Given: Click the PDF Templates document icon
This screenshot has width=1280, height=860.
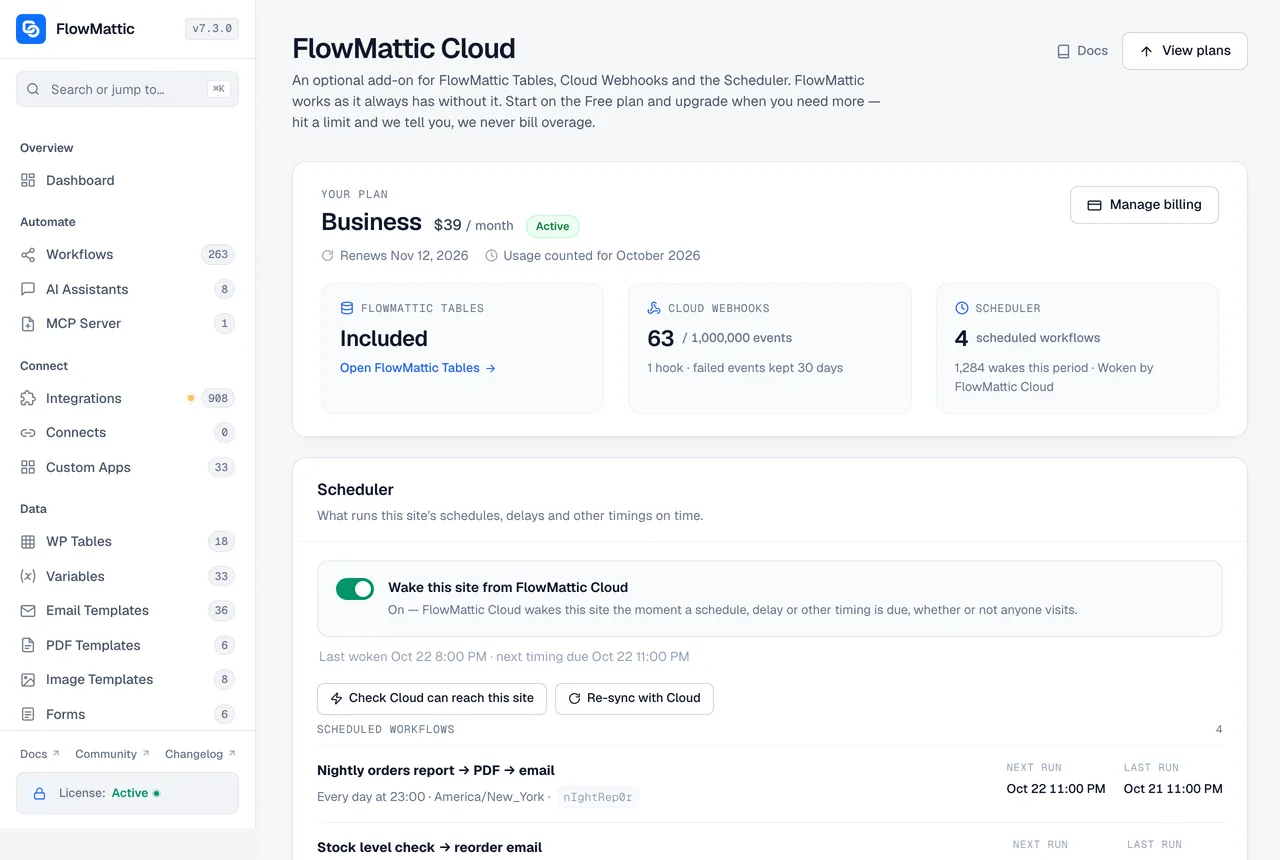Looking at the screenshot, I should click(28, 645).
